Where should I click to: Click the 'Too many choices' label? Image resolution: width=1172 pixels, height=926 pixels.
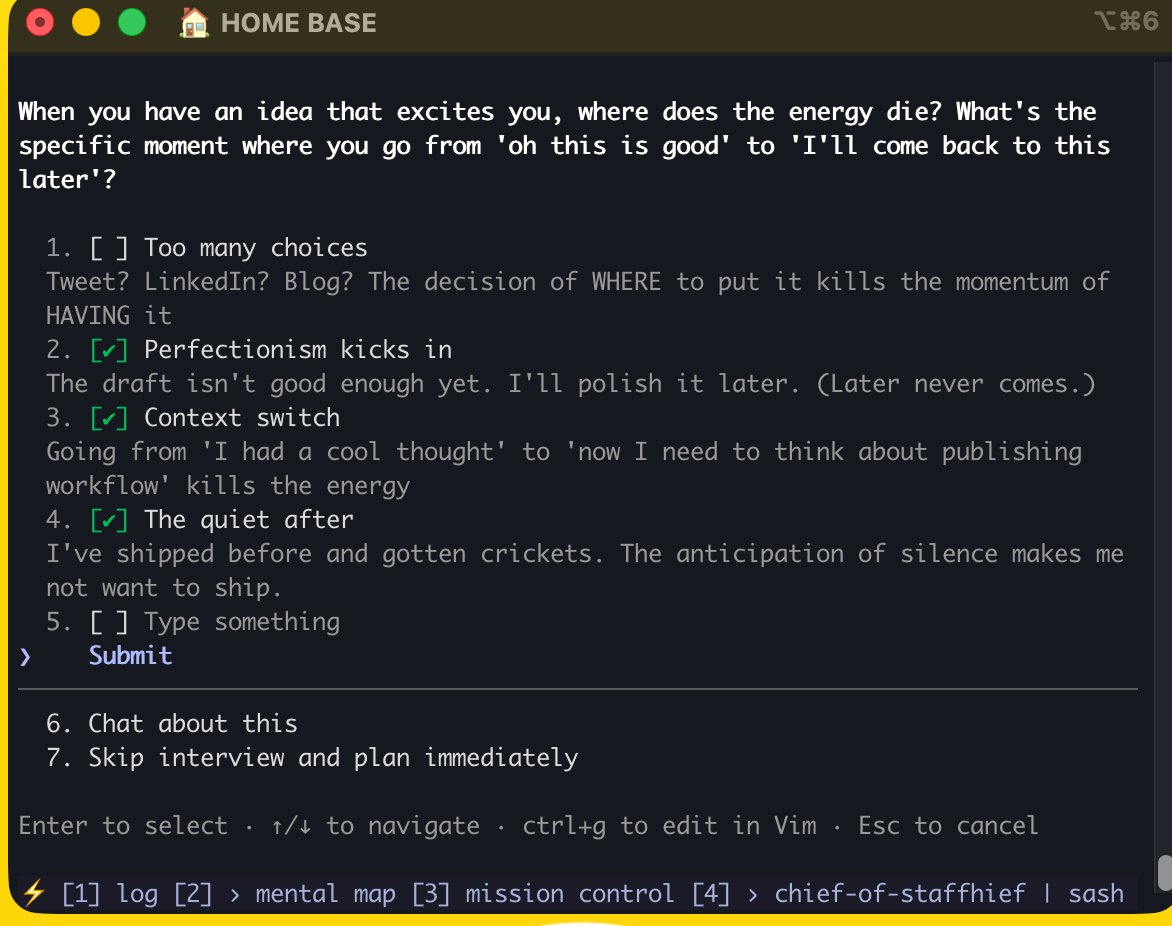pyautogui.click(x=256, y=248)
